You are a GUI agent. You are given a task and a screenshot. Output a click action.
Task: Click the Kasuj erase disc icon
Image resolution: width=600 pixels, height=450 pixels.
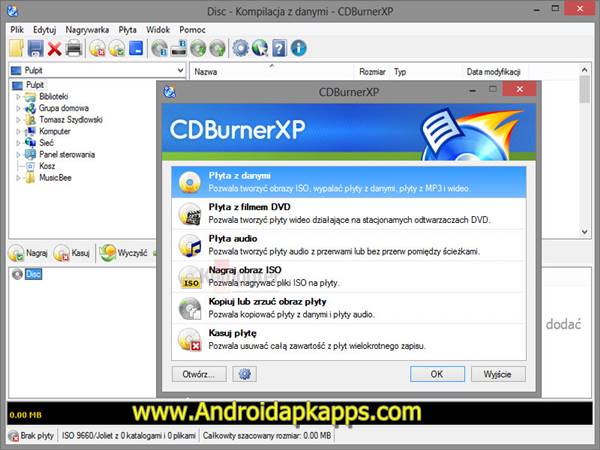[x=62, y=253]
